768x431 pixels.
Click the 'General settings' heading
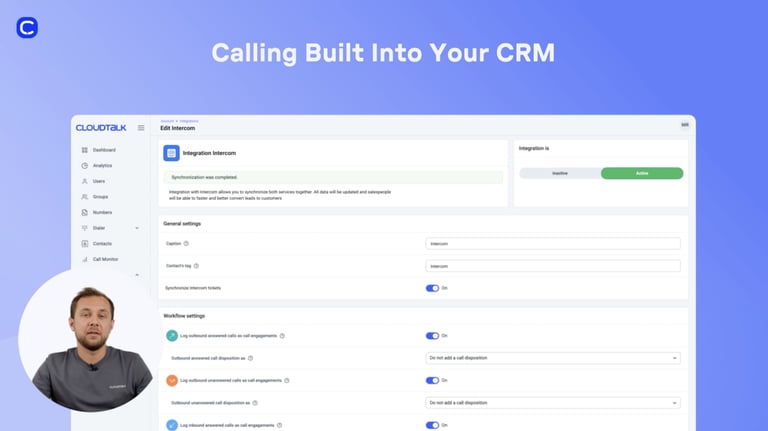coord(182,224)
